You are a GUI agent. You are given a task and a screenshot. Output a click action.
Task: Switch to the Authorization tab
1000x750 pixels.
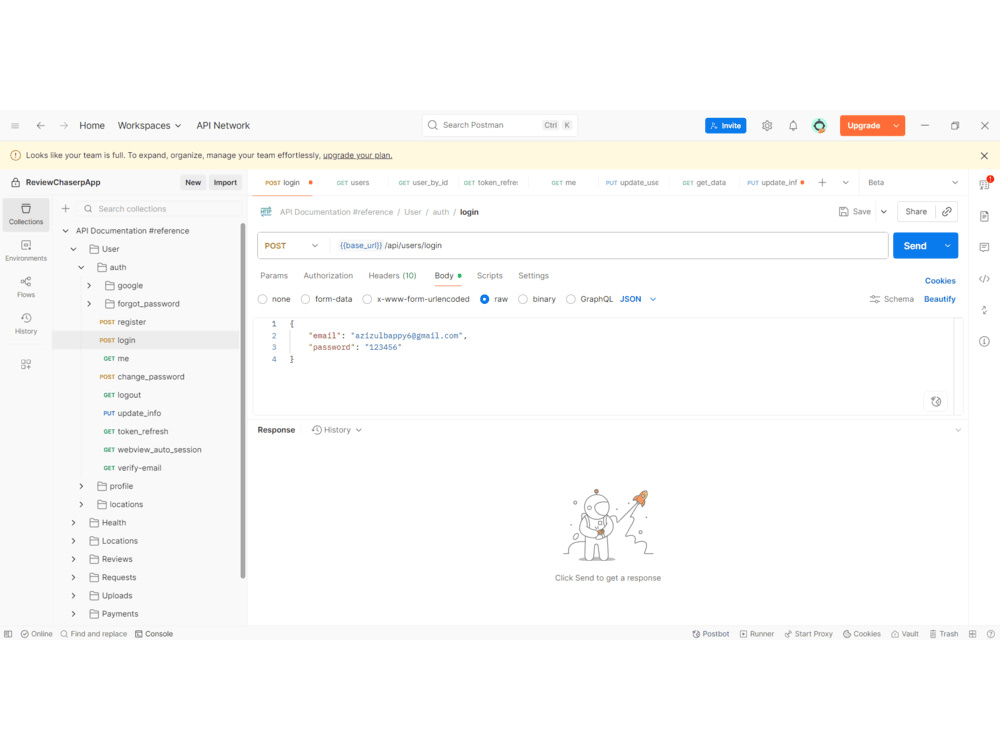pos(328,276)
